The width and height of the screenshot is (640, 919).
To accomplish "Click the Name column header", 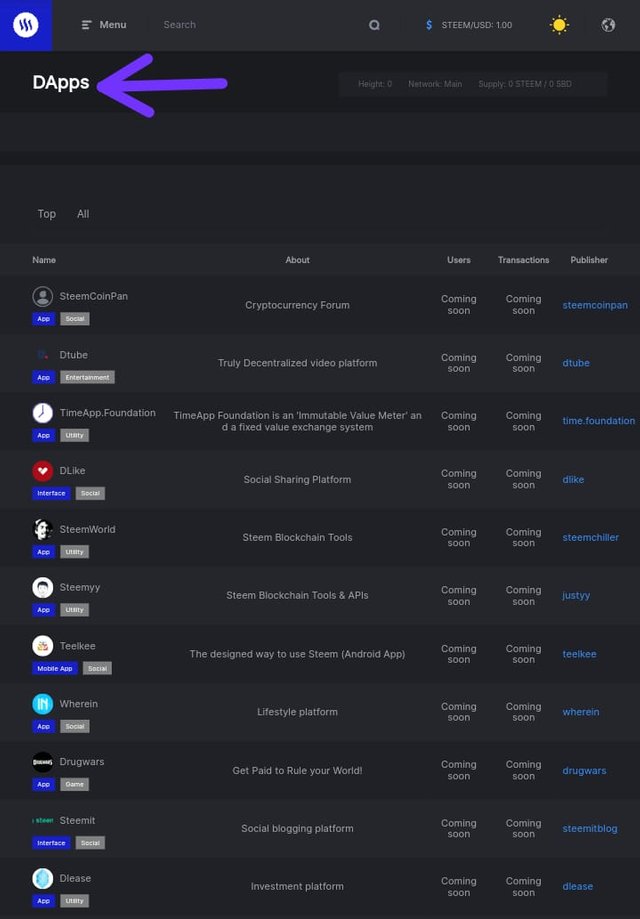I will click(x=44, y=260).
